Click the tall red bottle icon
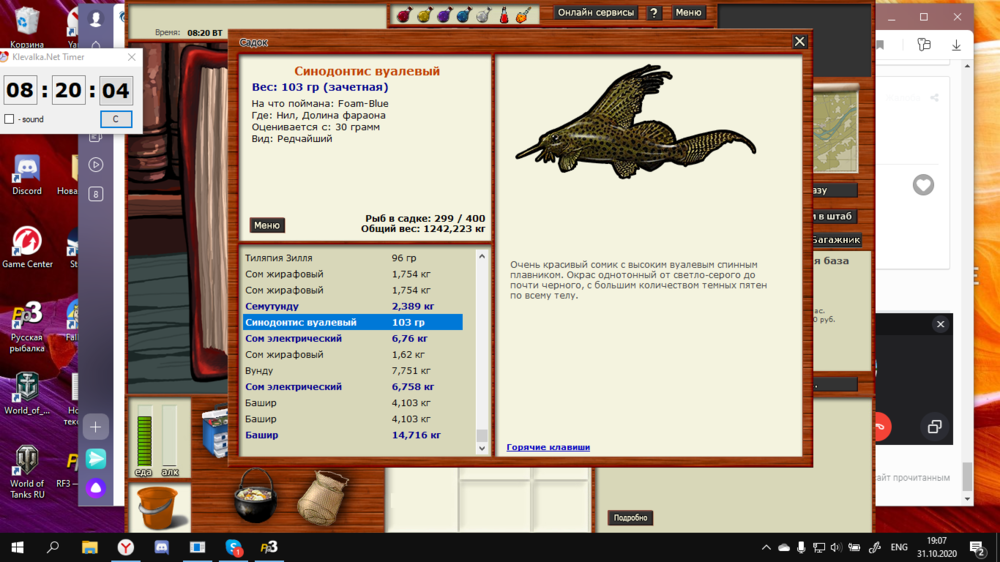Viewport: 1000px width, 562px height. [504, 15]
